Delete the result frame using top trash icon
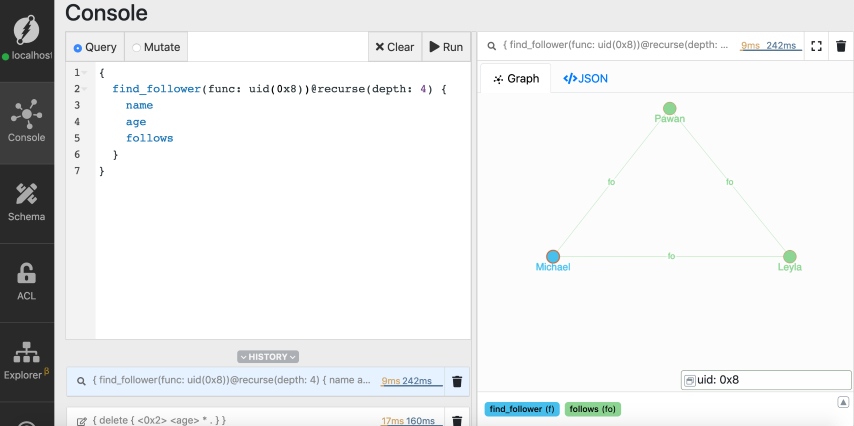Viewport: 854px width, 426px height. pyautogui.click(x=841, y=46)
